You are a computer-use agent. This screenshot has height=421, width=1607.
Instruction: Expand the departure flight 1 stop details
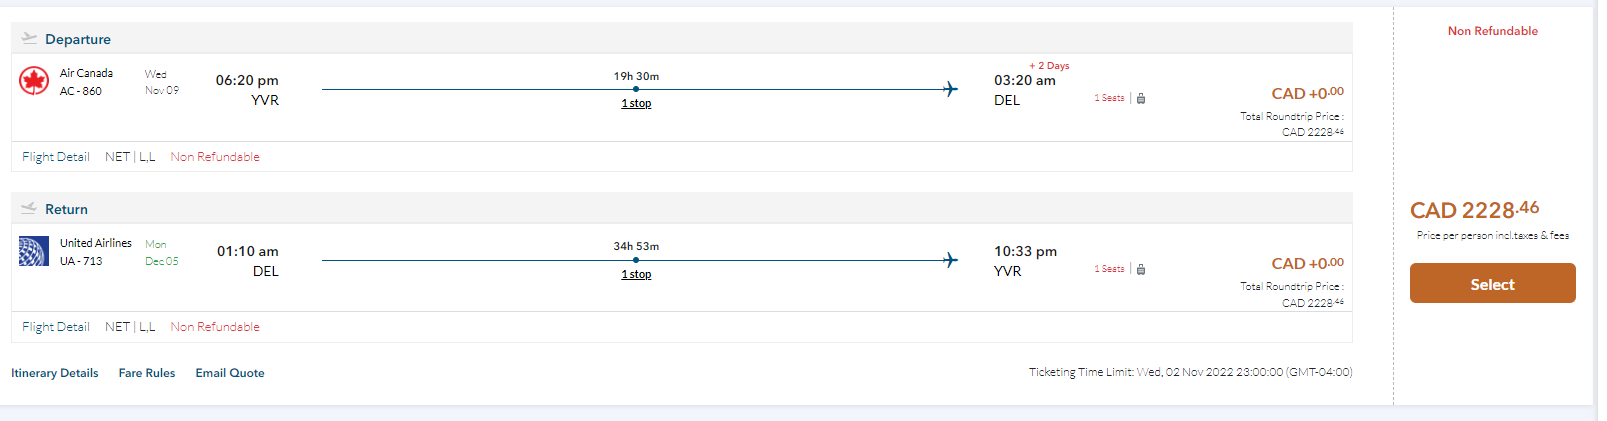pyautogui.click(x=636, y=104)
